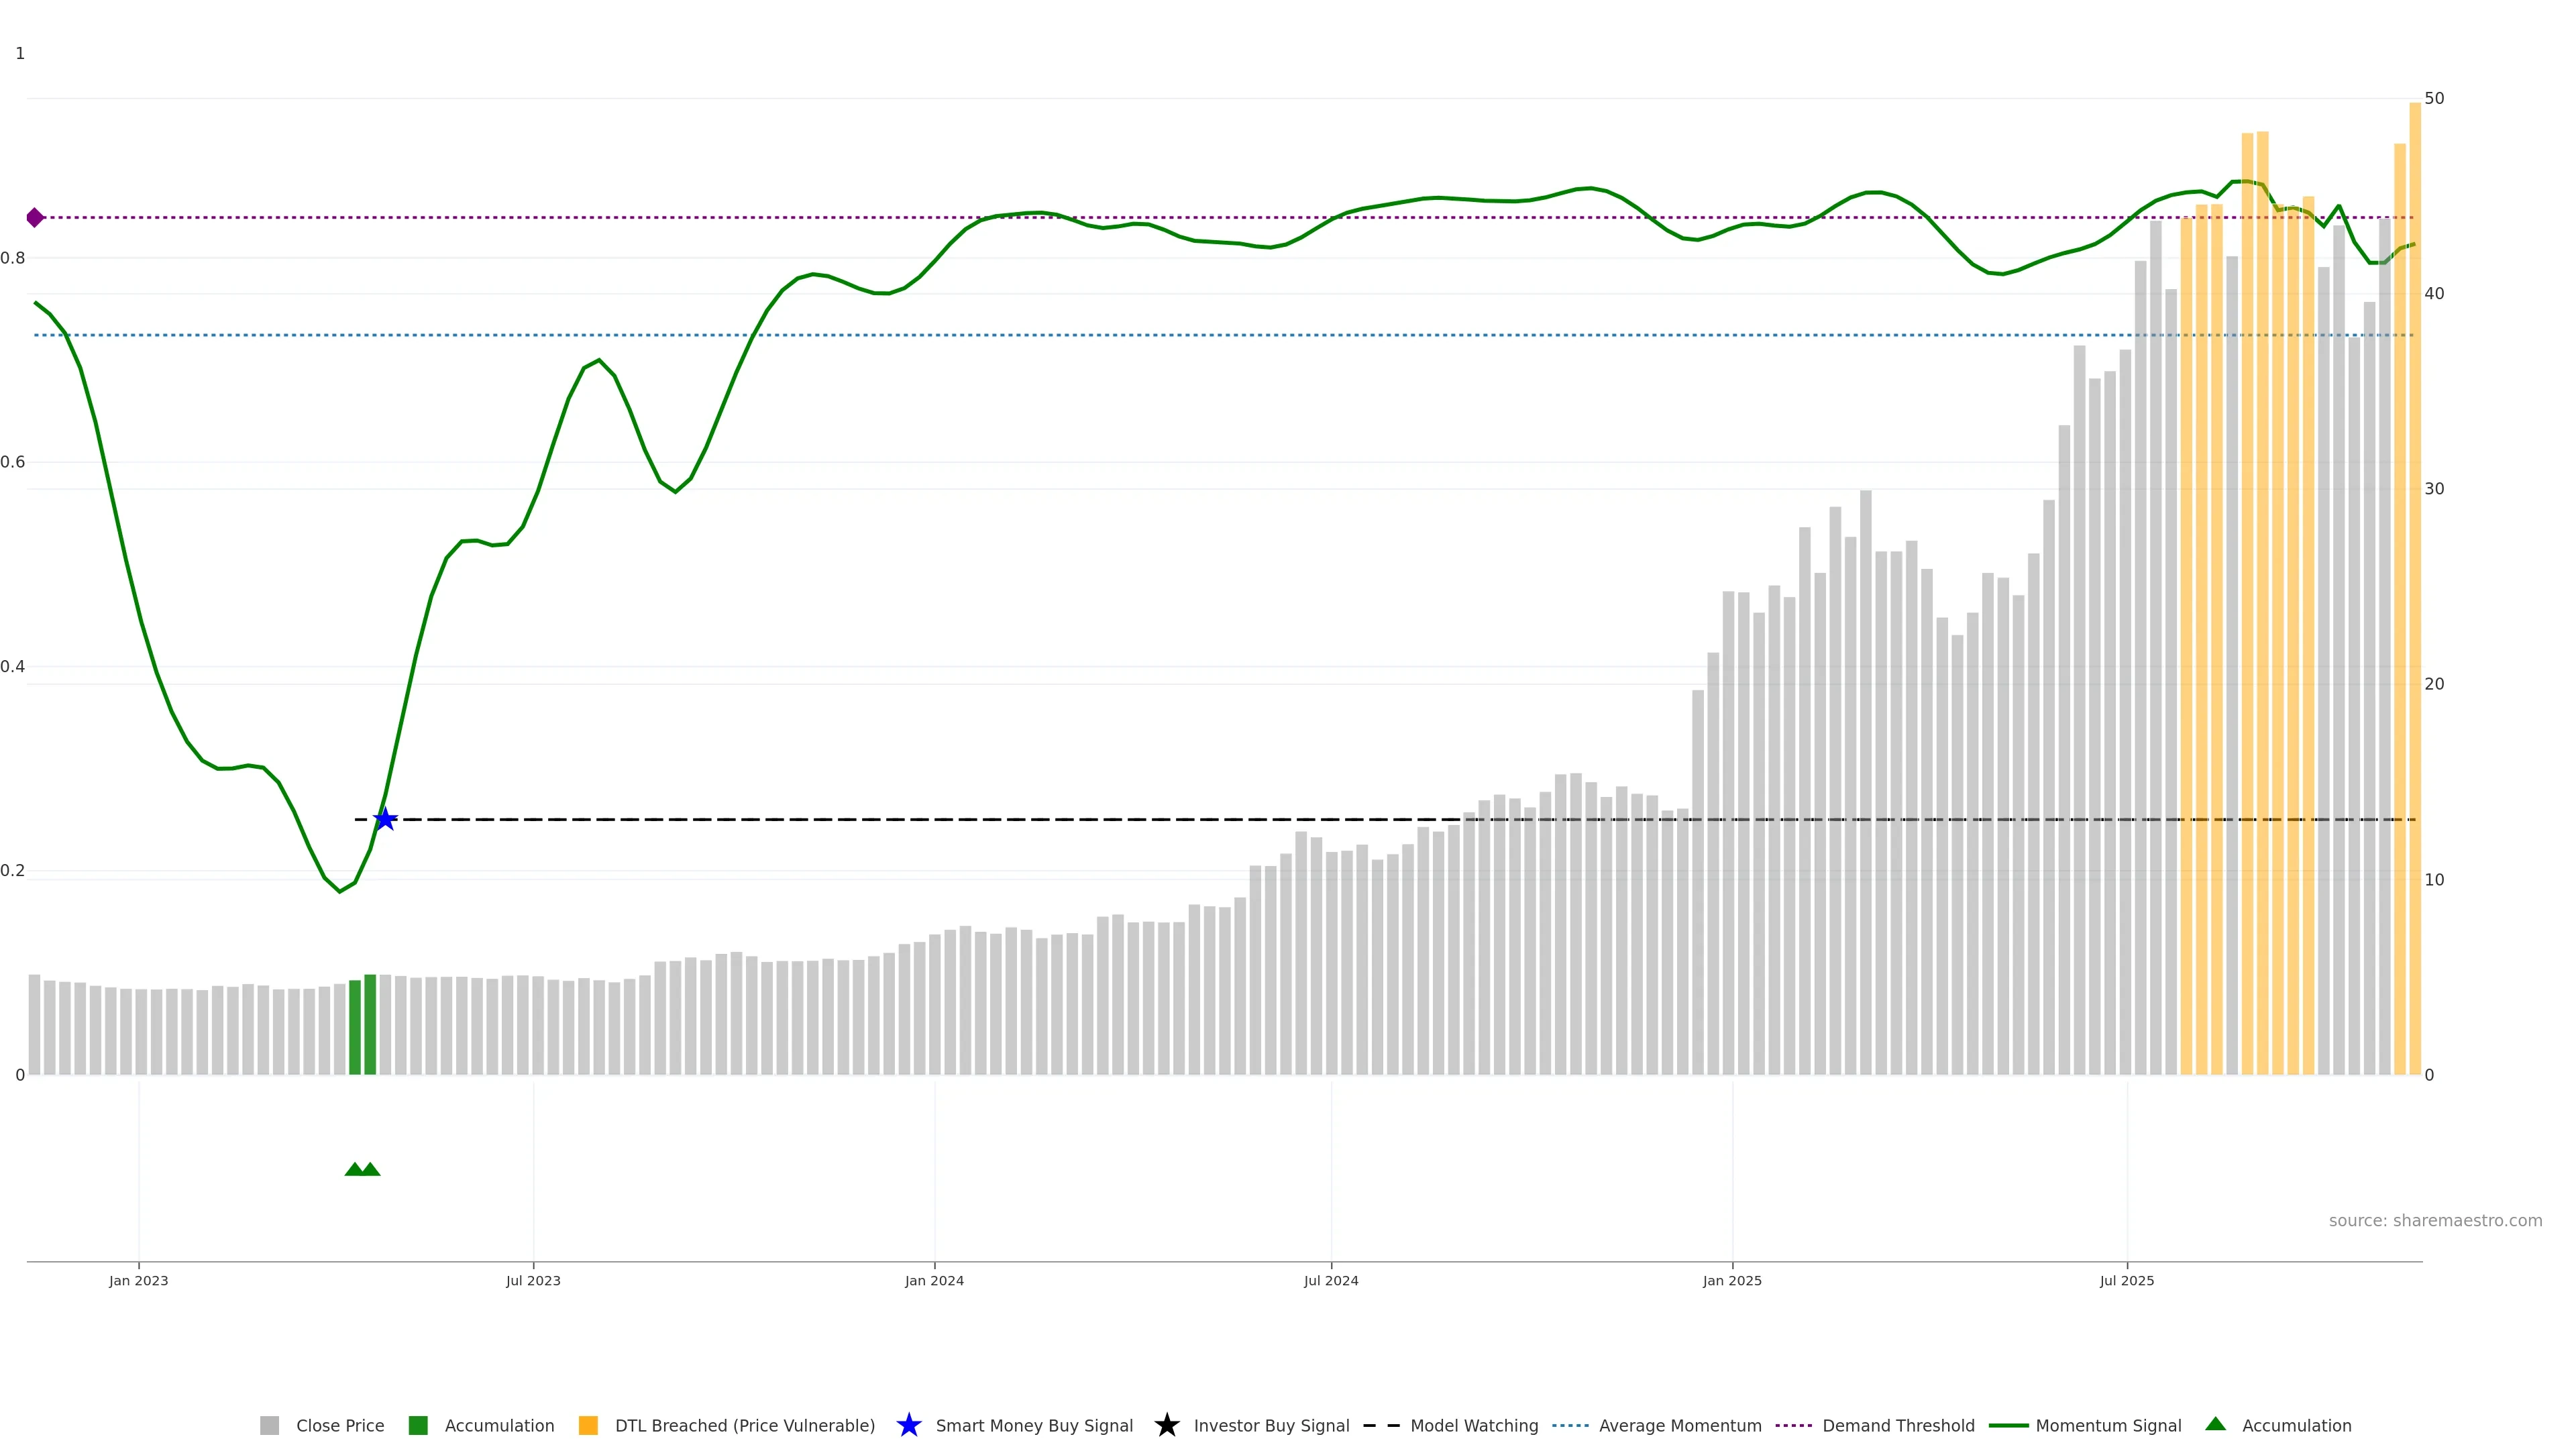Click the Jan 2023 x-axis label
The width and height of the screenshot is (2576, 1449).
(x=139, y=1280)
